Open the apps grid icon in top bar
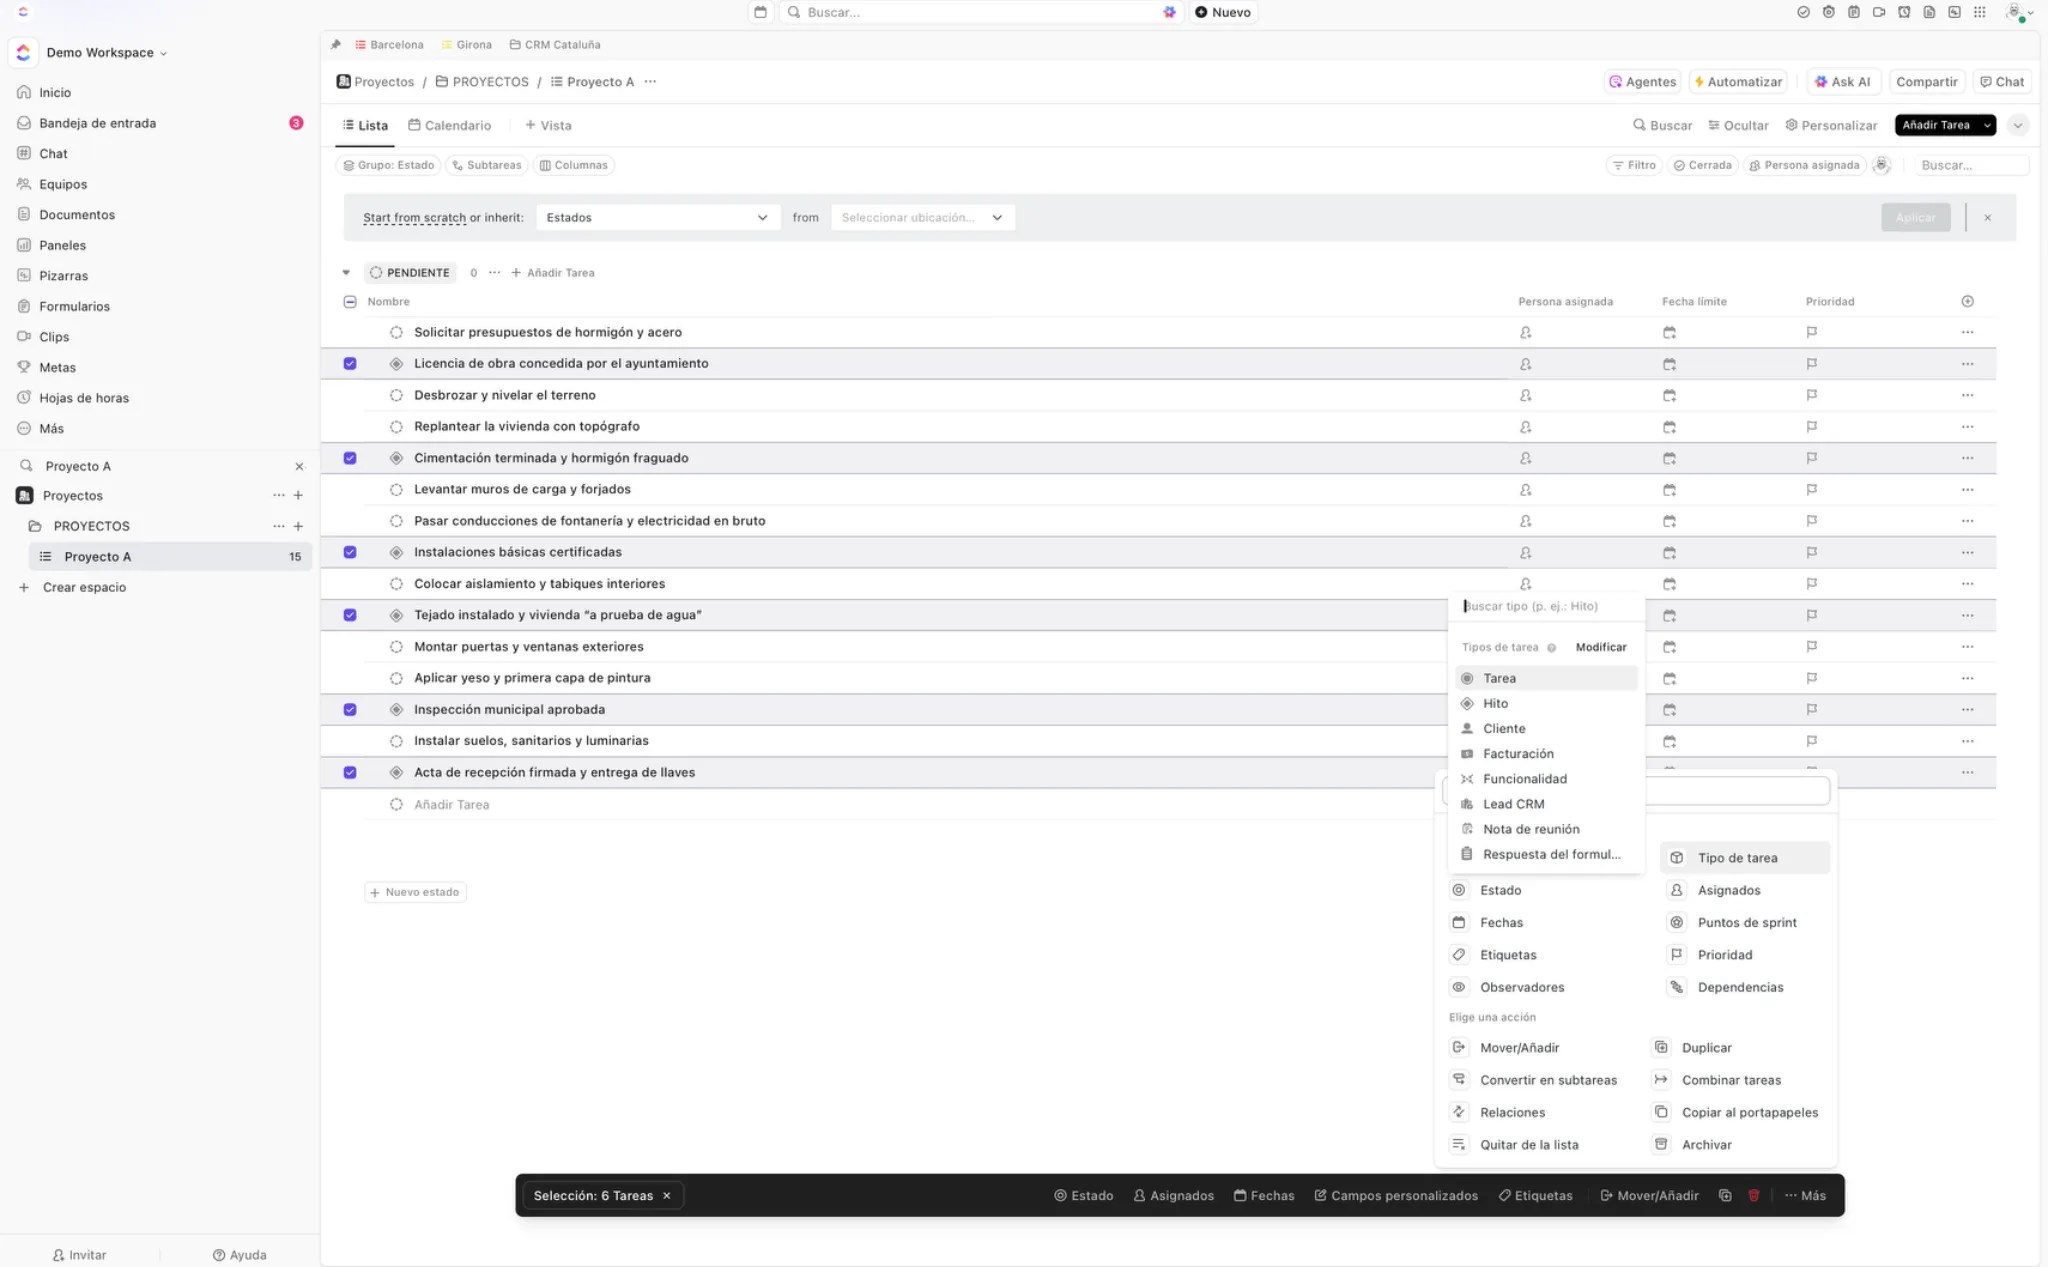The width and height of the screenshot is (2048, 1267). 1979,12
